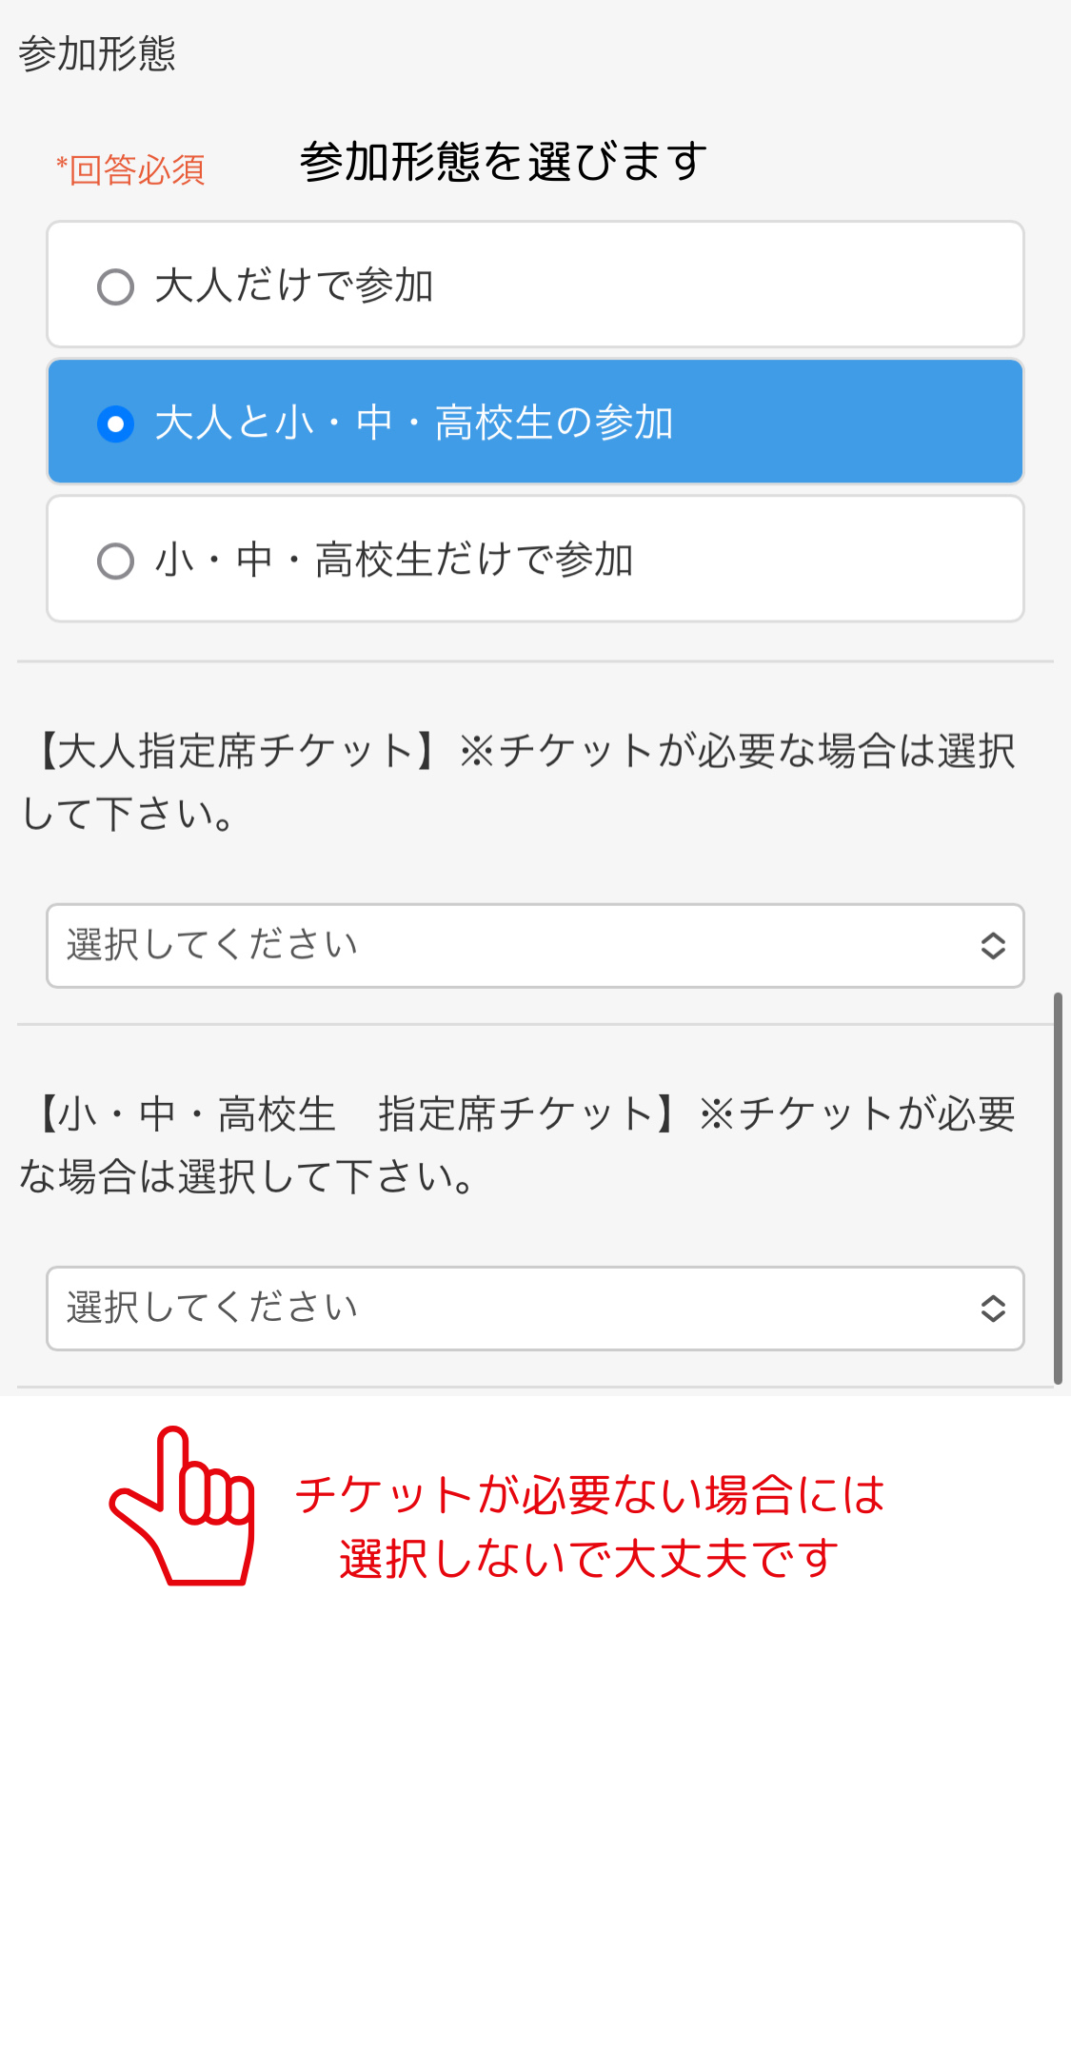Select the 大人だけで参加 radio circle
Screen dimensions: 1071x2048
tap(116, 287)
